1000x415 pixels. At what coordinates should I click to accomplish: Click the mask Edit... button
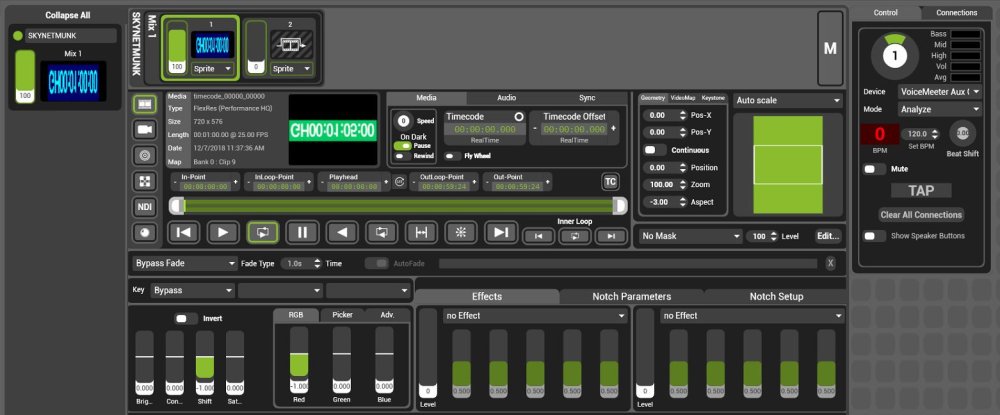828,236
